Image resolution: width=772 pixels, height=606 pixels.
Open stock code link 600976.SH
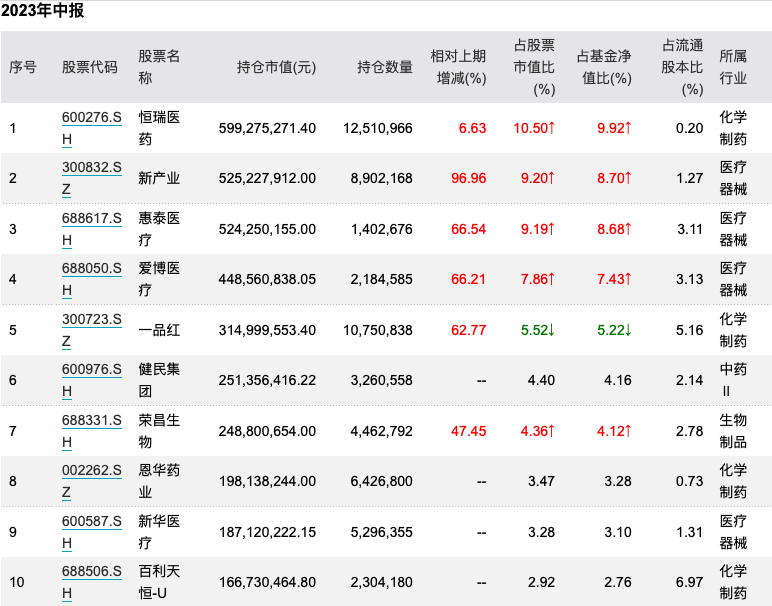click(92, 380)
